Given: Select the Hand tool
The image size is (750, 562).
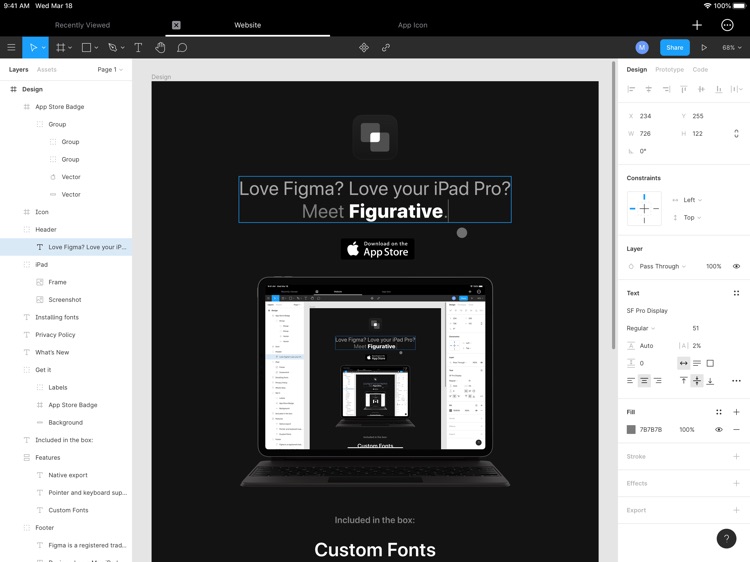Looking at the screenshot, I should tap(160, 47).
